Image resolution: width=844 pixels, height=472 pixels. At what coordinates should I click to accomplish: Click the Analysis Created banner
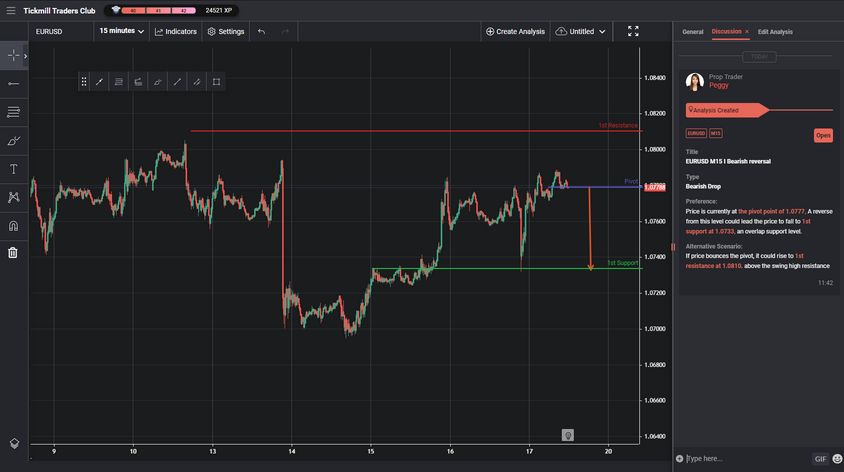click(x=727, y=110)
